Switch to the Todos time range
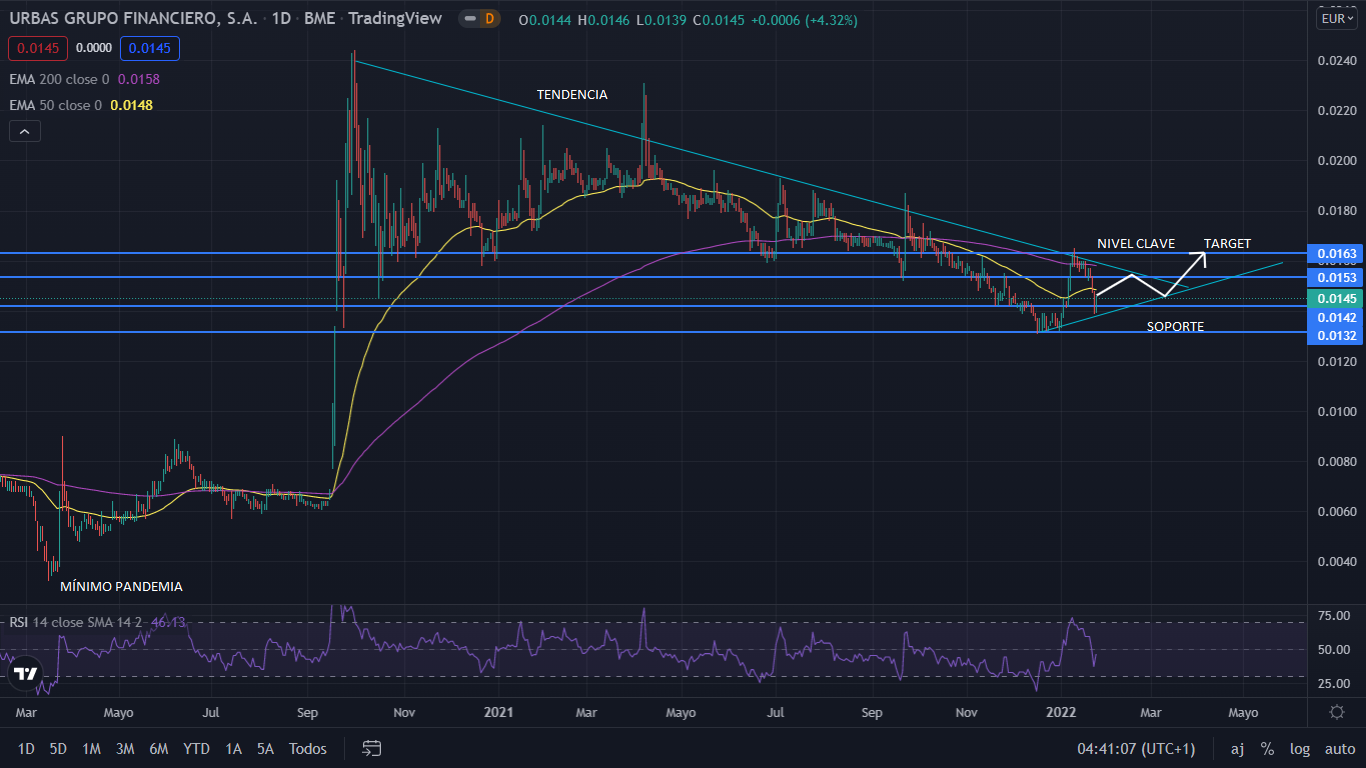This screenshot has width=1366, height=768. tap(307, 748)
